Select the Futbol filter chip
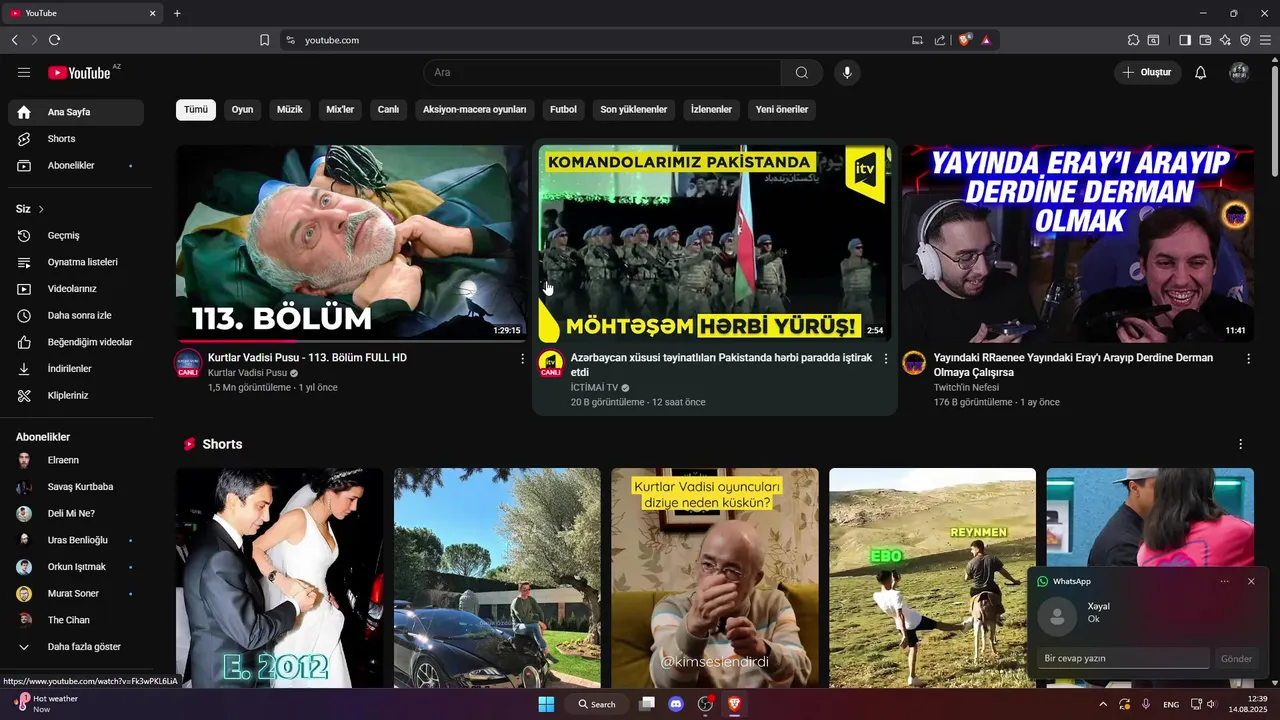 click(563, 109)
